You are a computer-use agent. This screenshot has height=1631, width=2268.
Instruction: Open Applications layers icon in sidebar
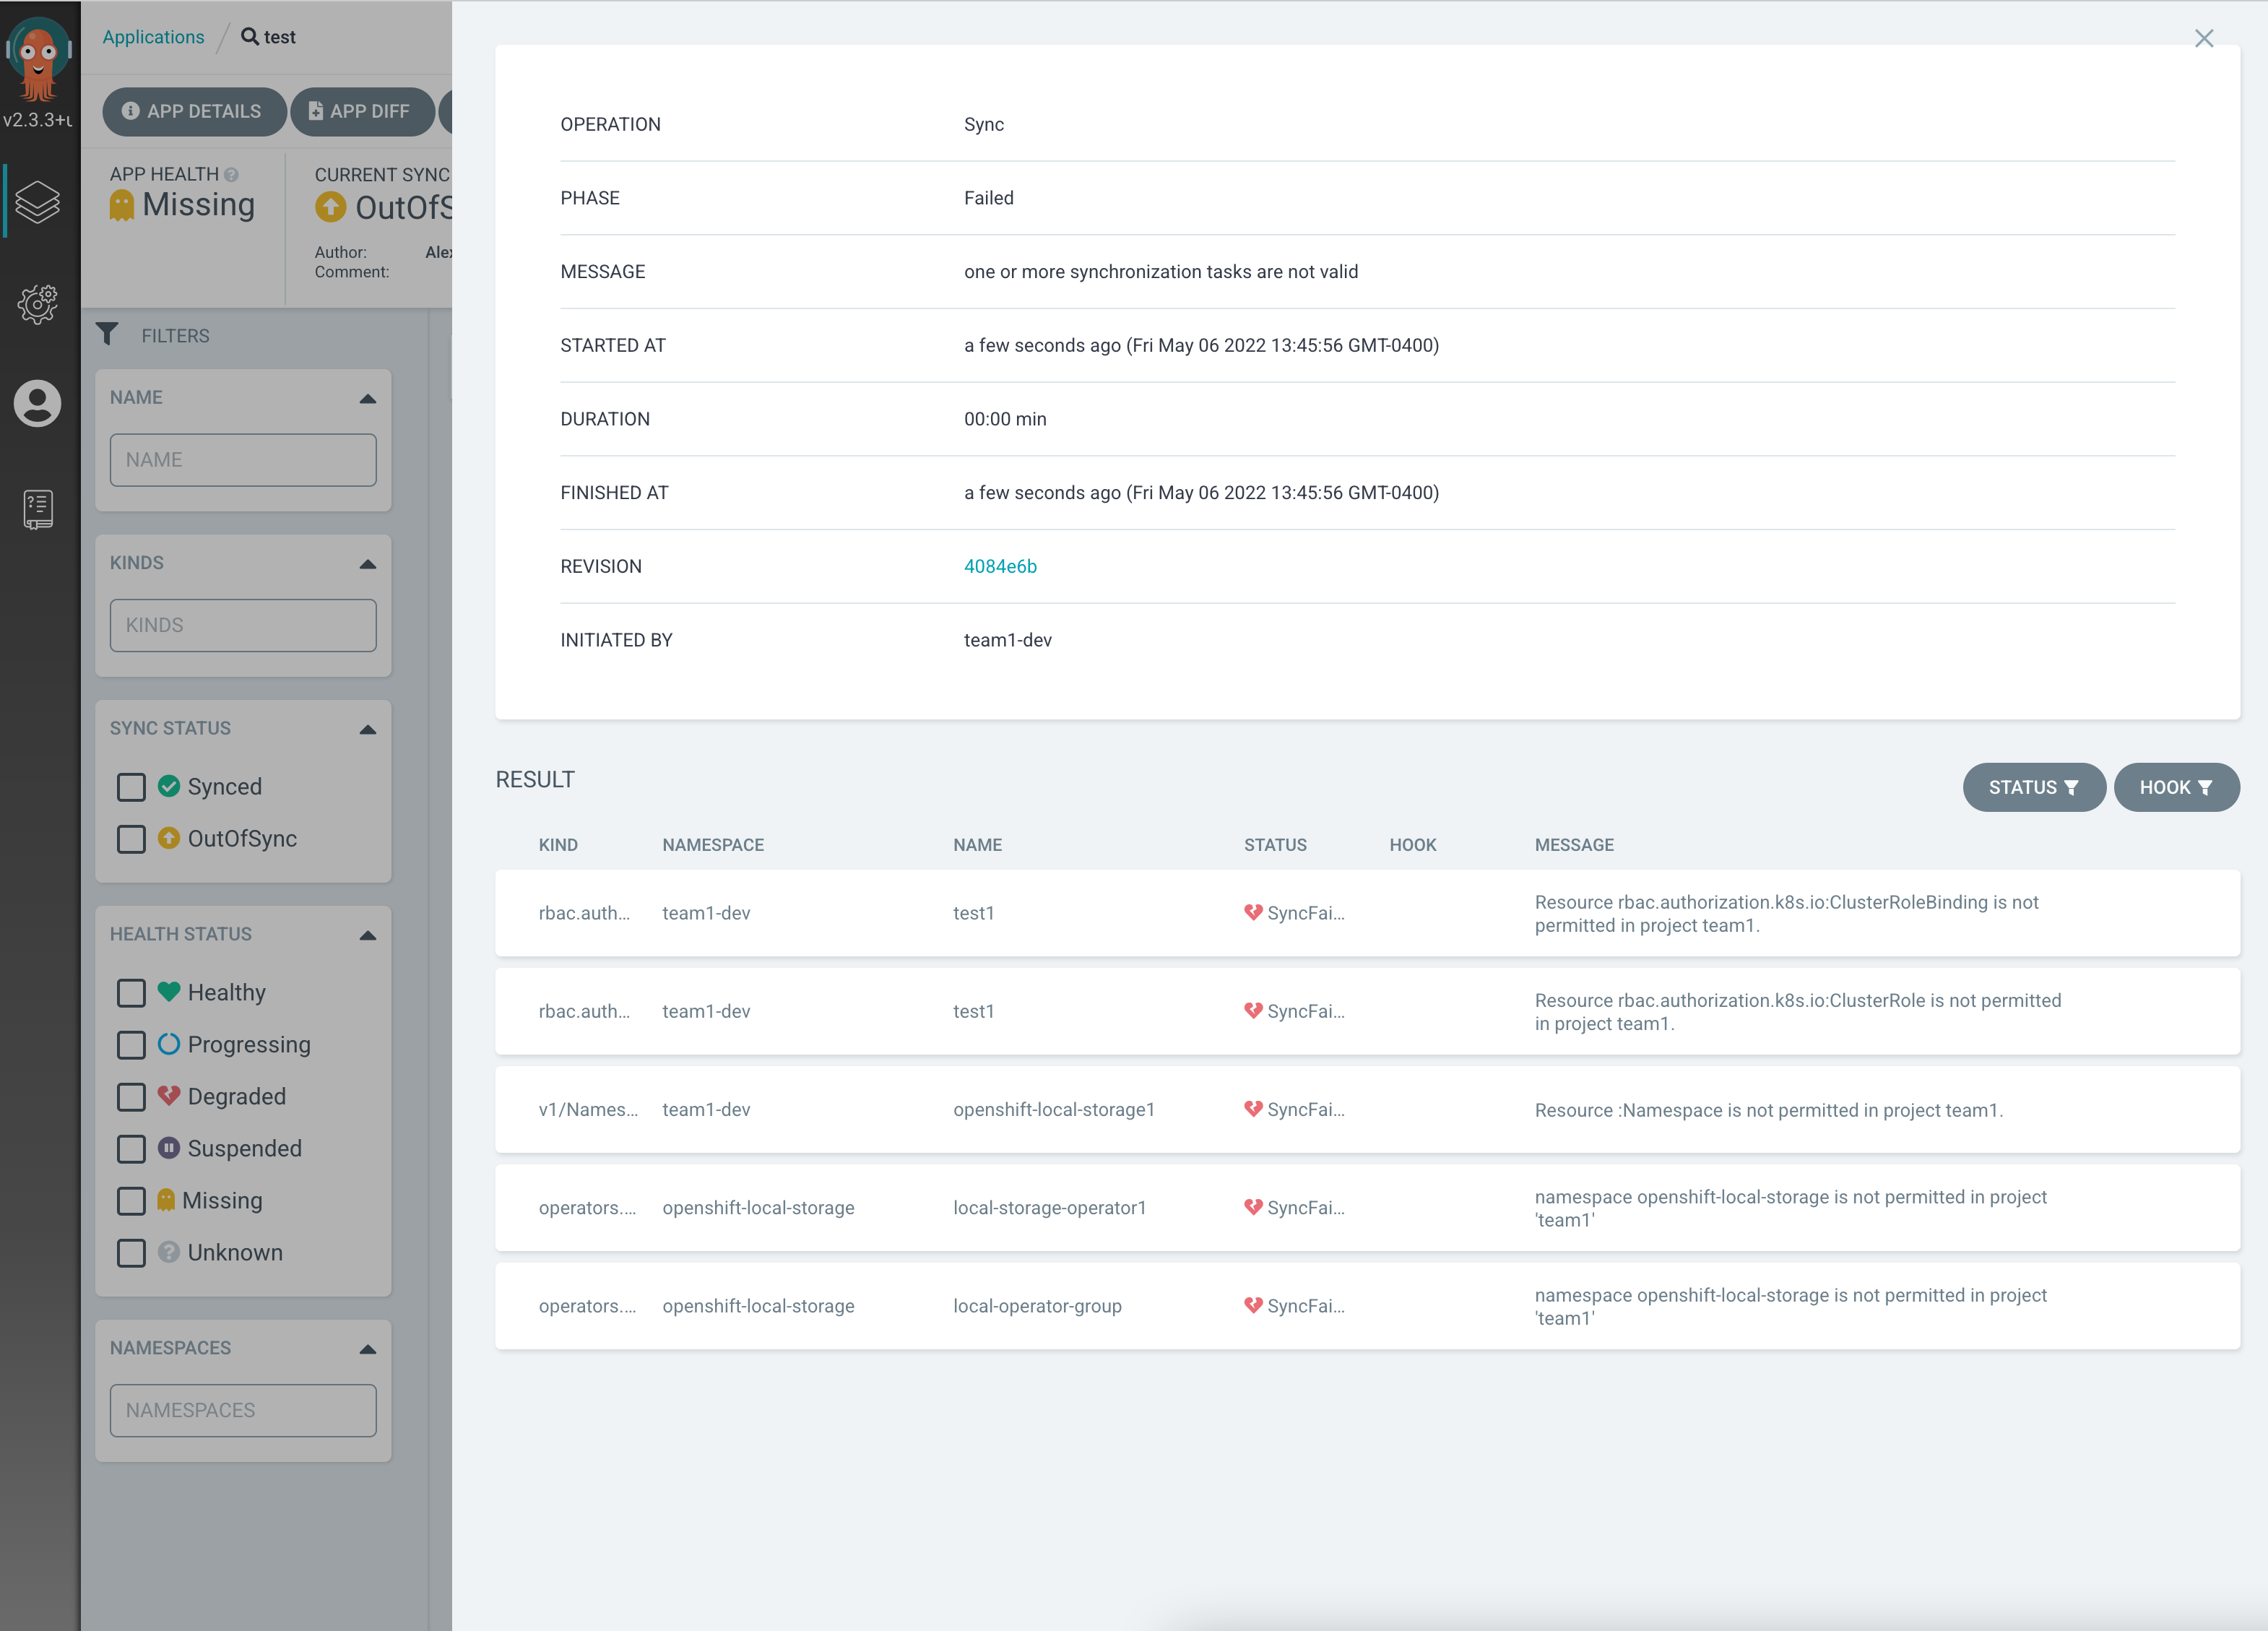pos(38,203)
